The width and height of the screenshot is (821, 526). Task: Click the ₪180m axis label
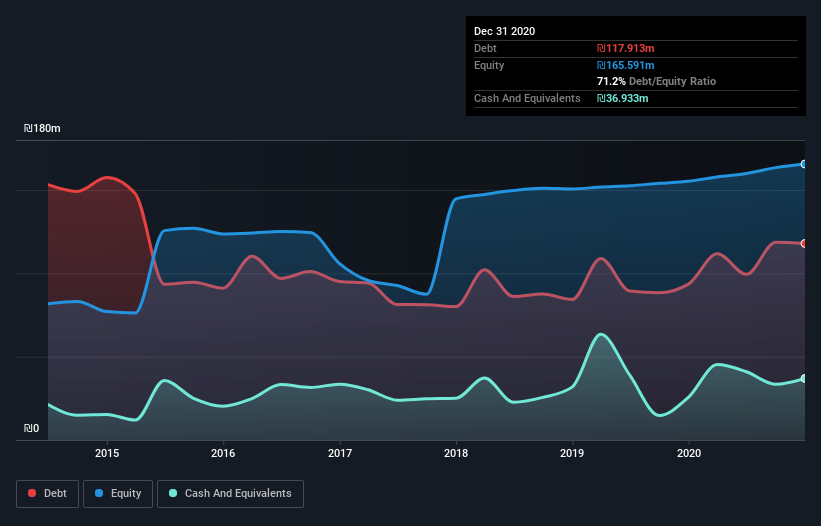pyautogui.click(x=42, y=128)
